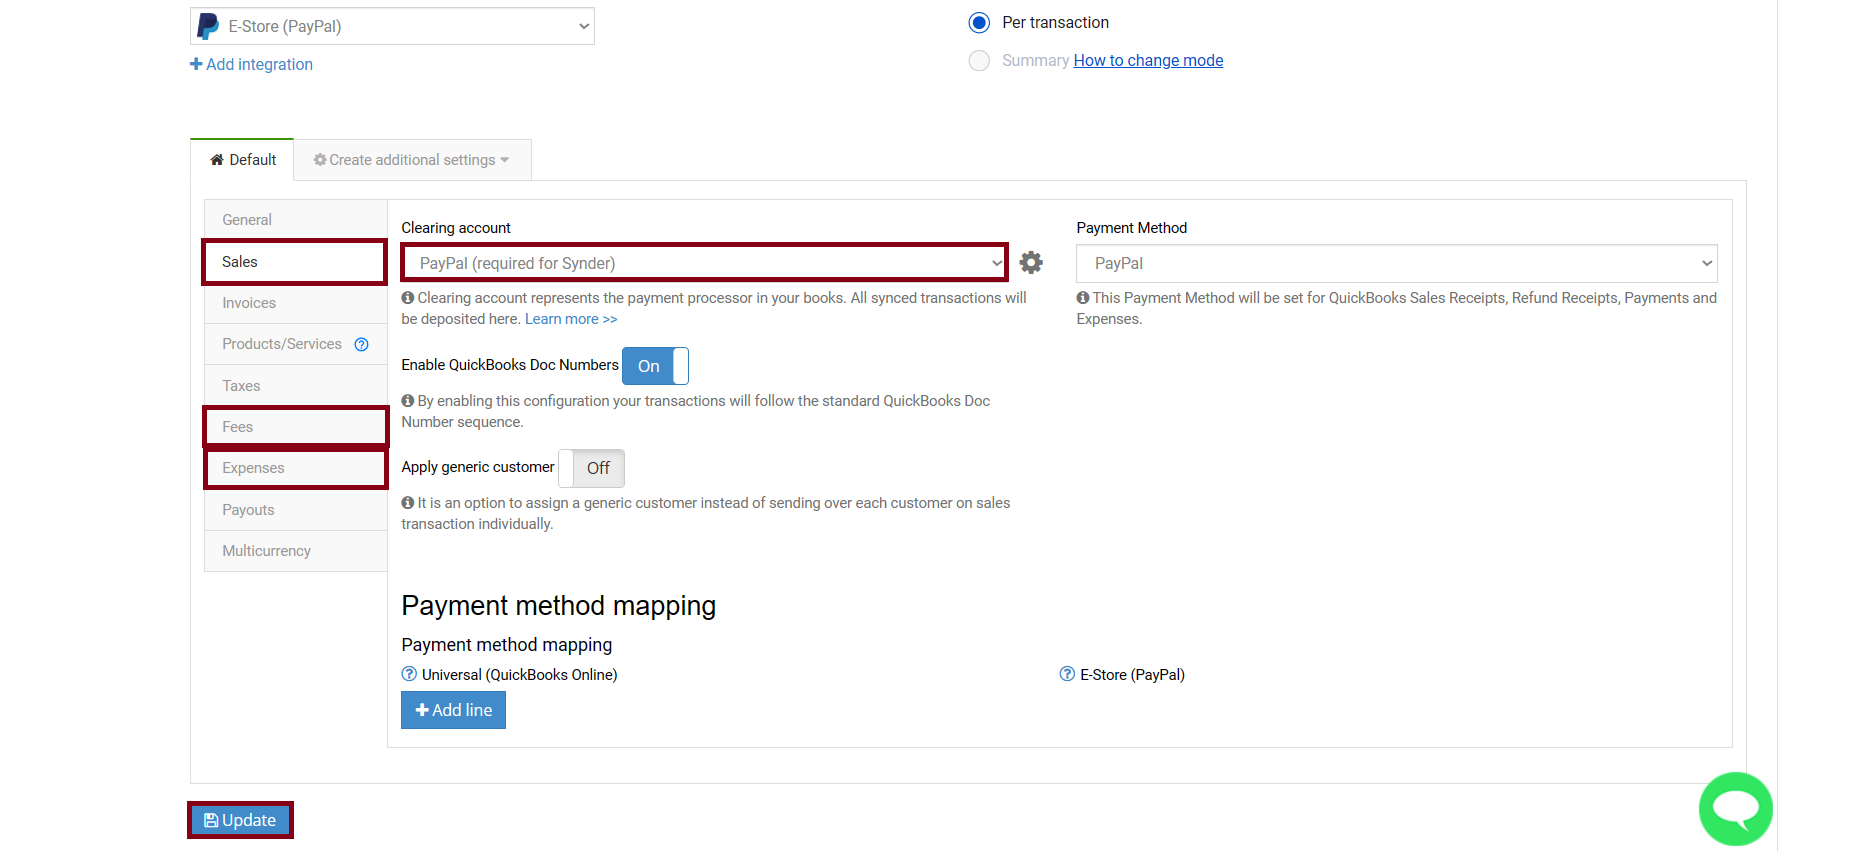Open the Taxes settings section
Screen dimensions: 1871x851
pyautogui.click(x=296, y=386)
